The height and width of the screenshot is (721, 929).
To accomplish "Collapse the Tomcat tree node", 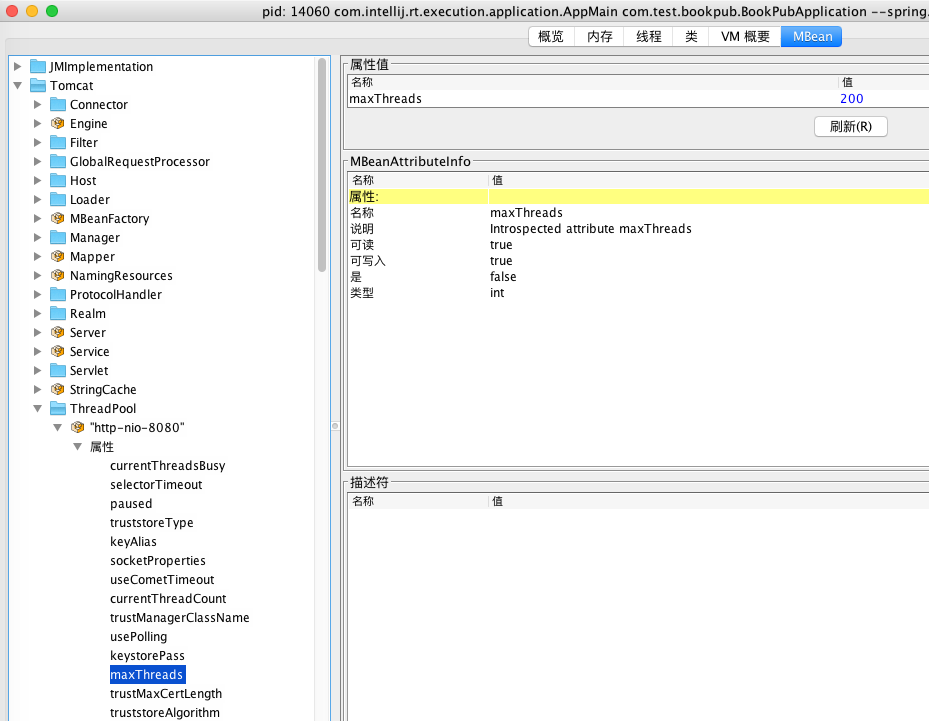I will (x=18, y=86).
